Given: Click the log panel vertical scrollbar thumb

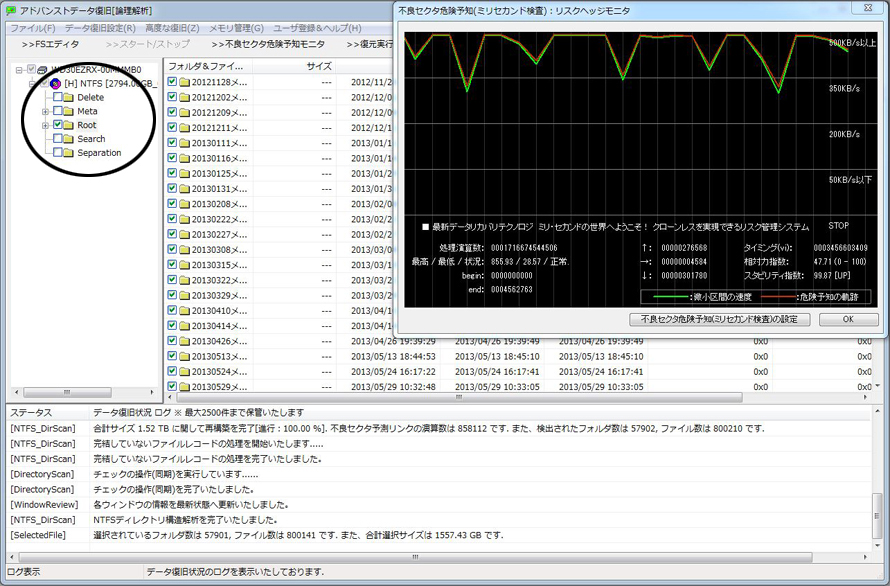Looking at the screenshot, I should pos(878,516).
